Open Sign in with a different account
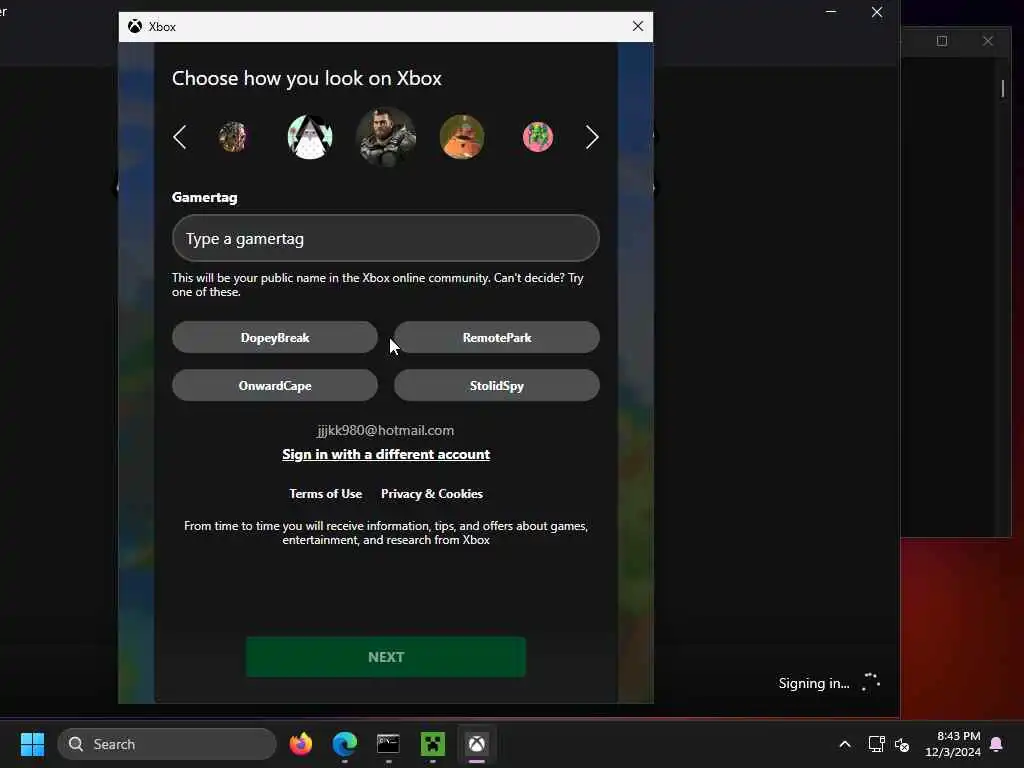The height and width of the screenshot is (768, 1024). coord(386,455)
